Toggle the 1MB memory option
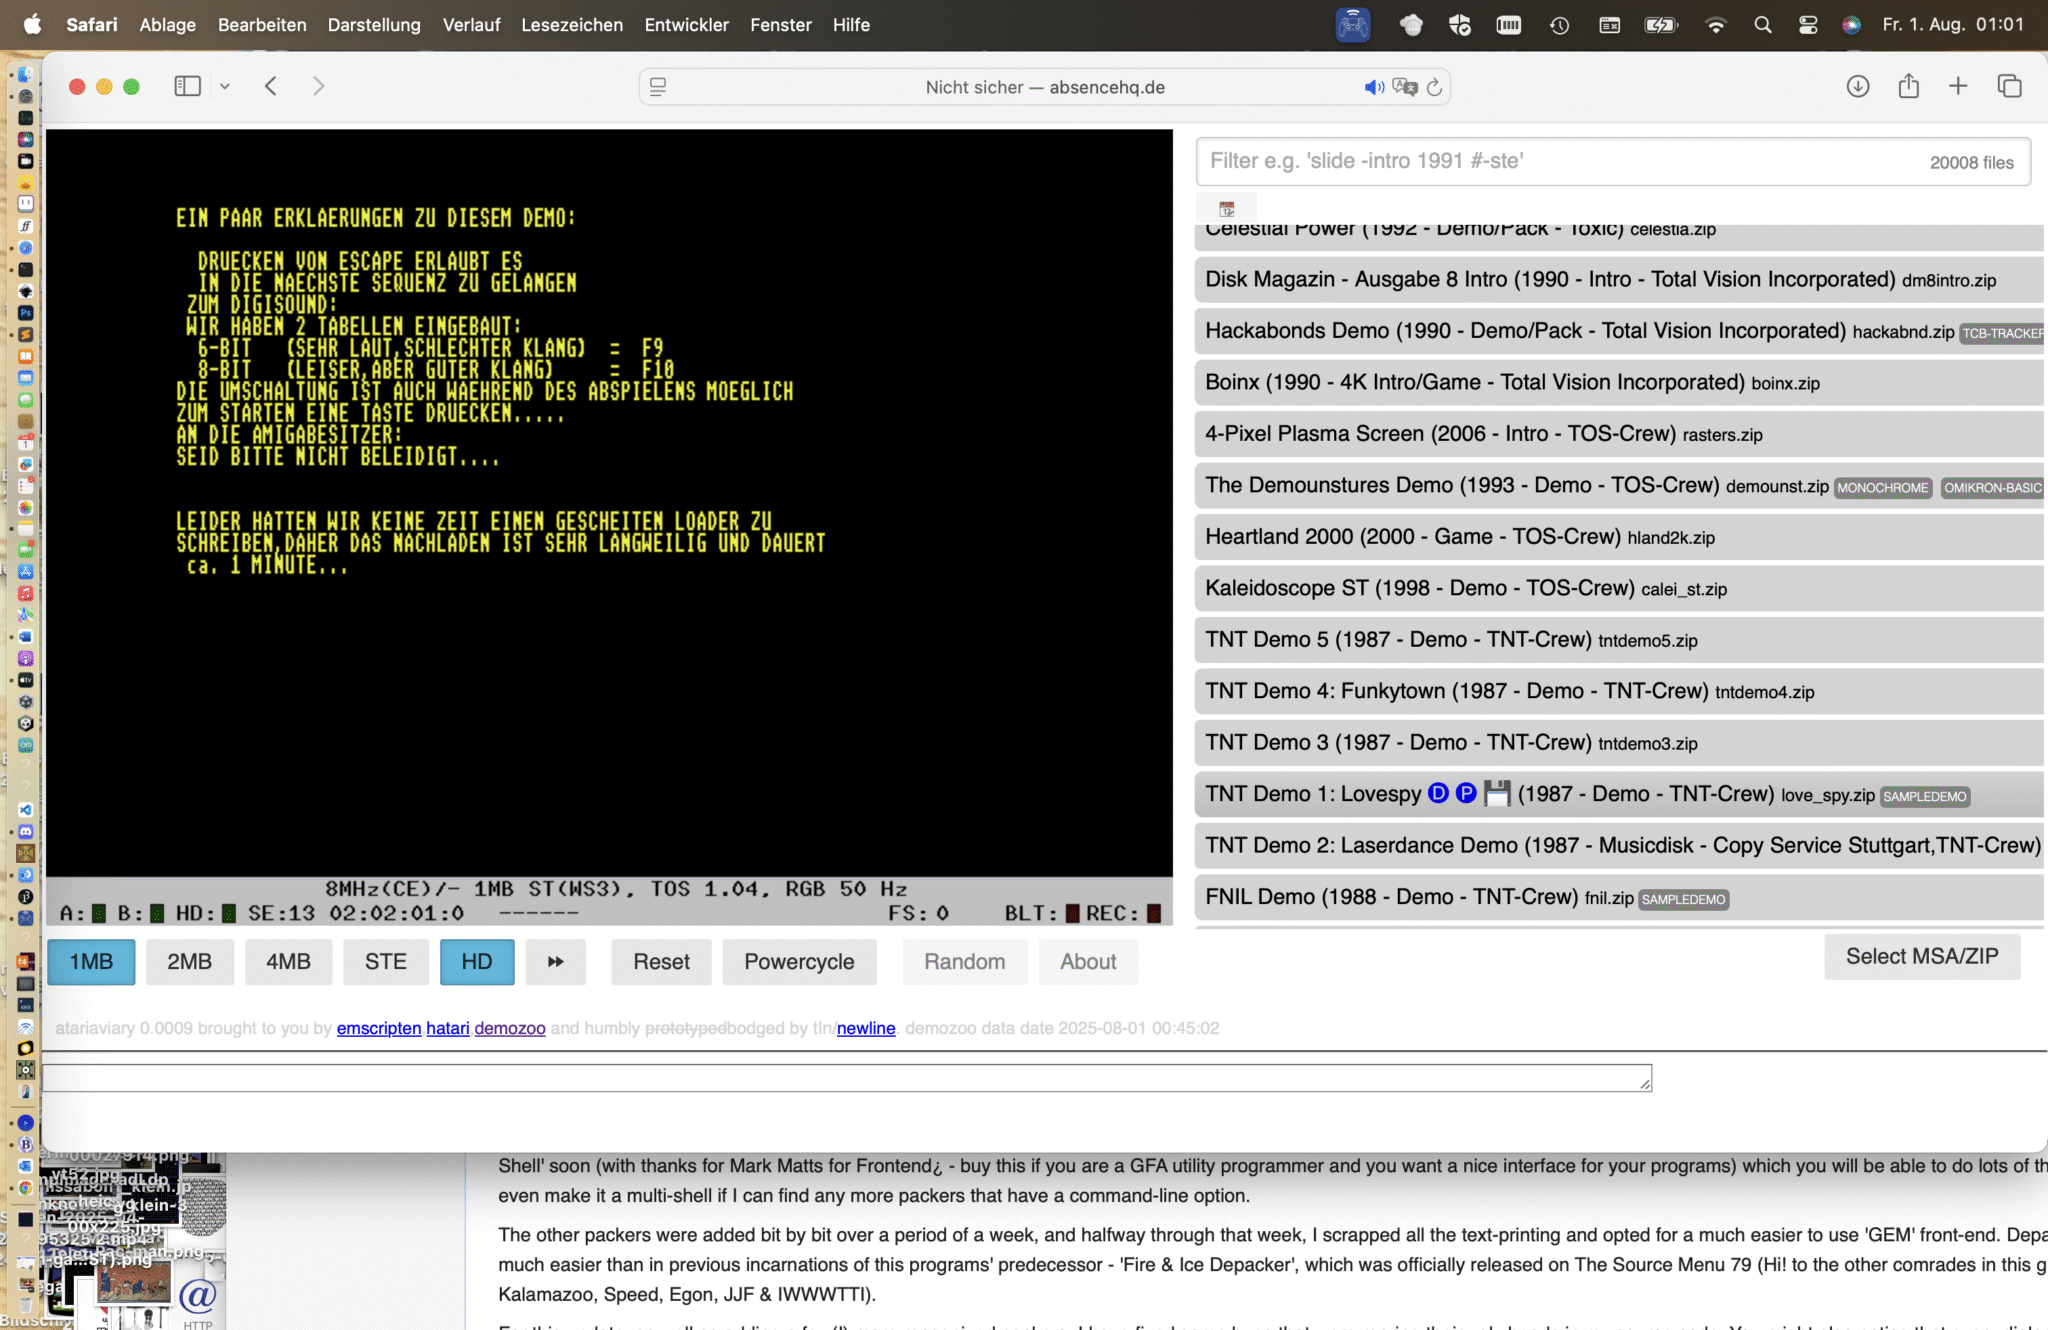 91,961
